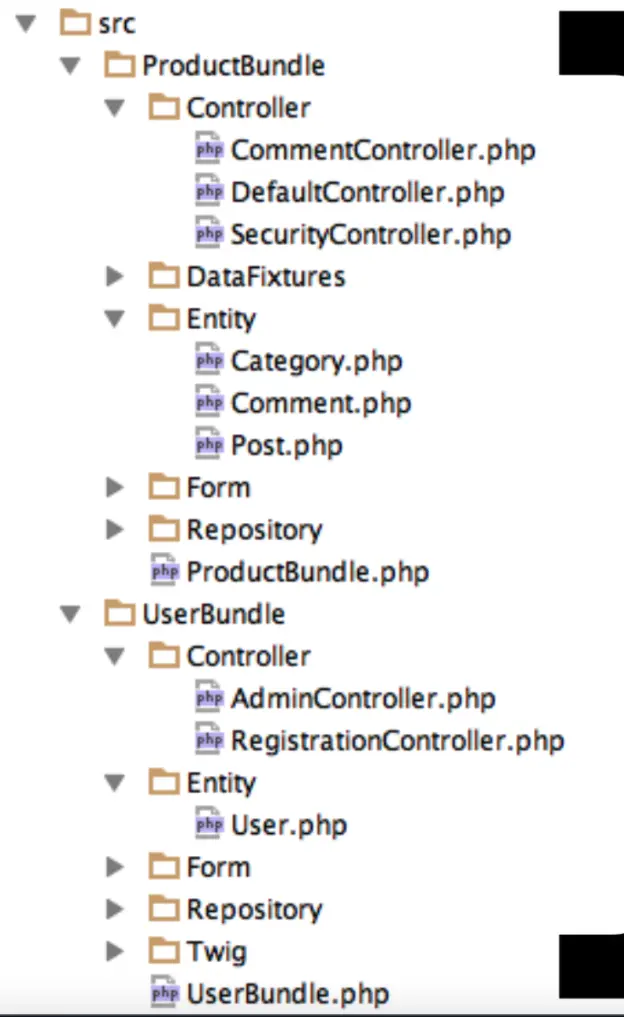
Task: Select the Post.php entity file
Action: [286, 445]
